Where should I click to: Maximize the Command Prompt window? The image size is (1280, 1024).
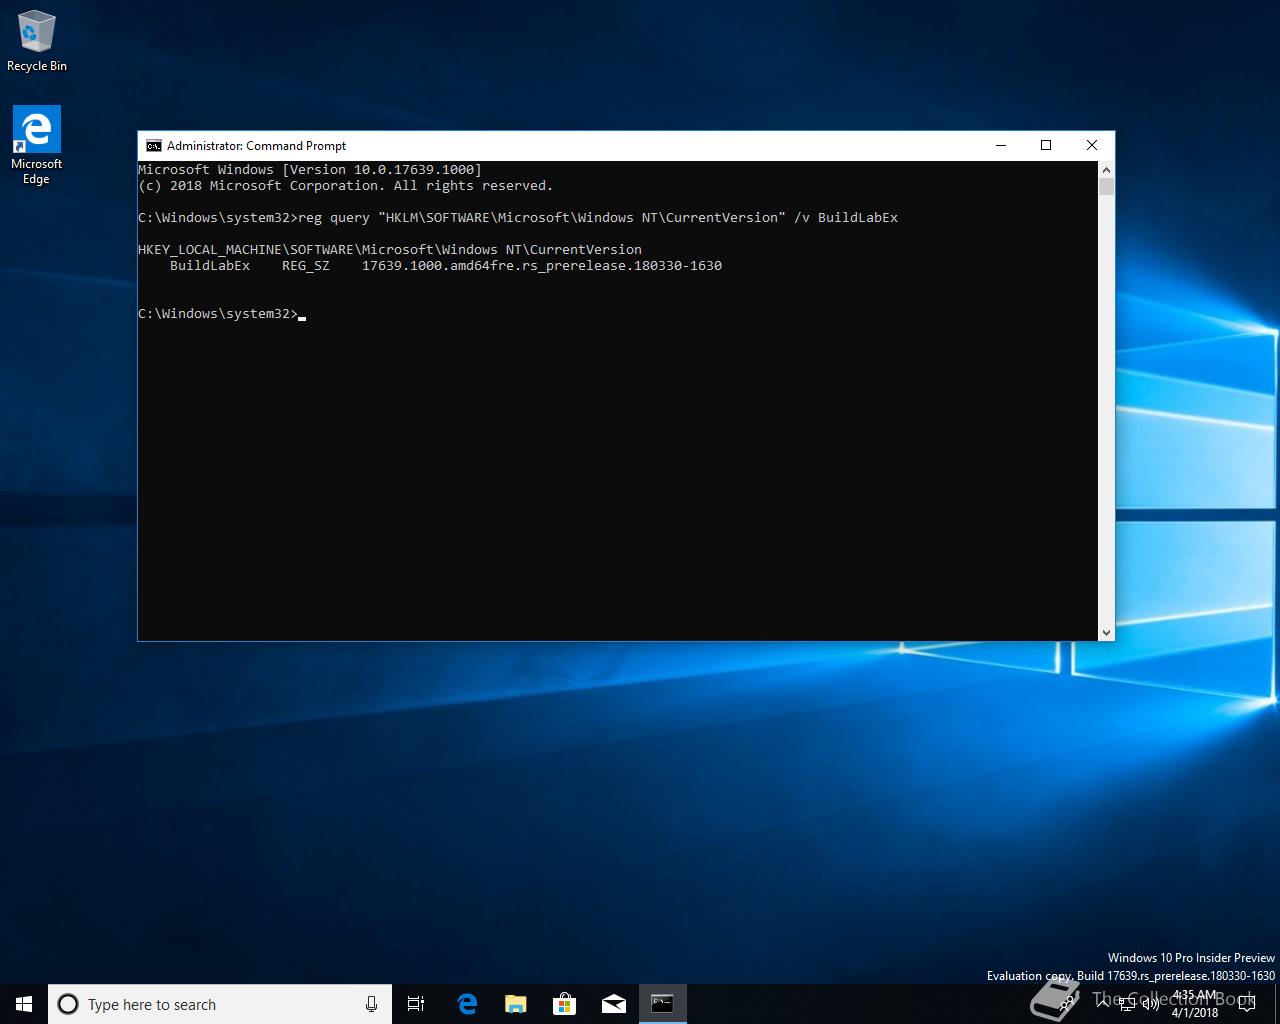[1046, 145]
